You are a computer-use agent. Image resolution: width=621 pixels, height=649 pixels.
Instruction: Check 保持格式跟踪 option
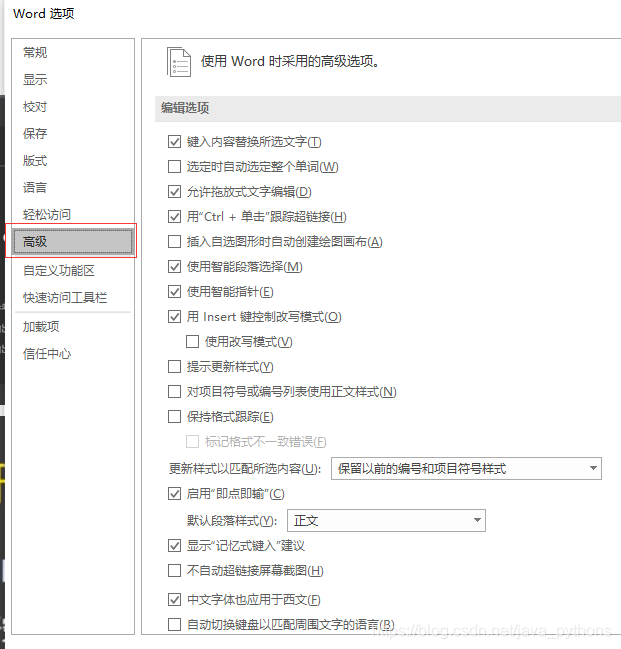click(x=174, y=416)
